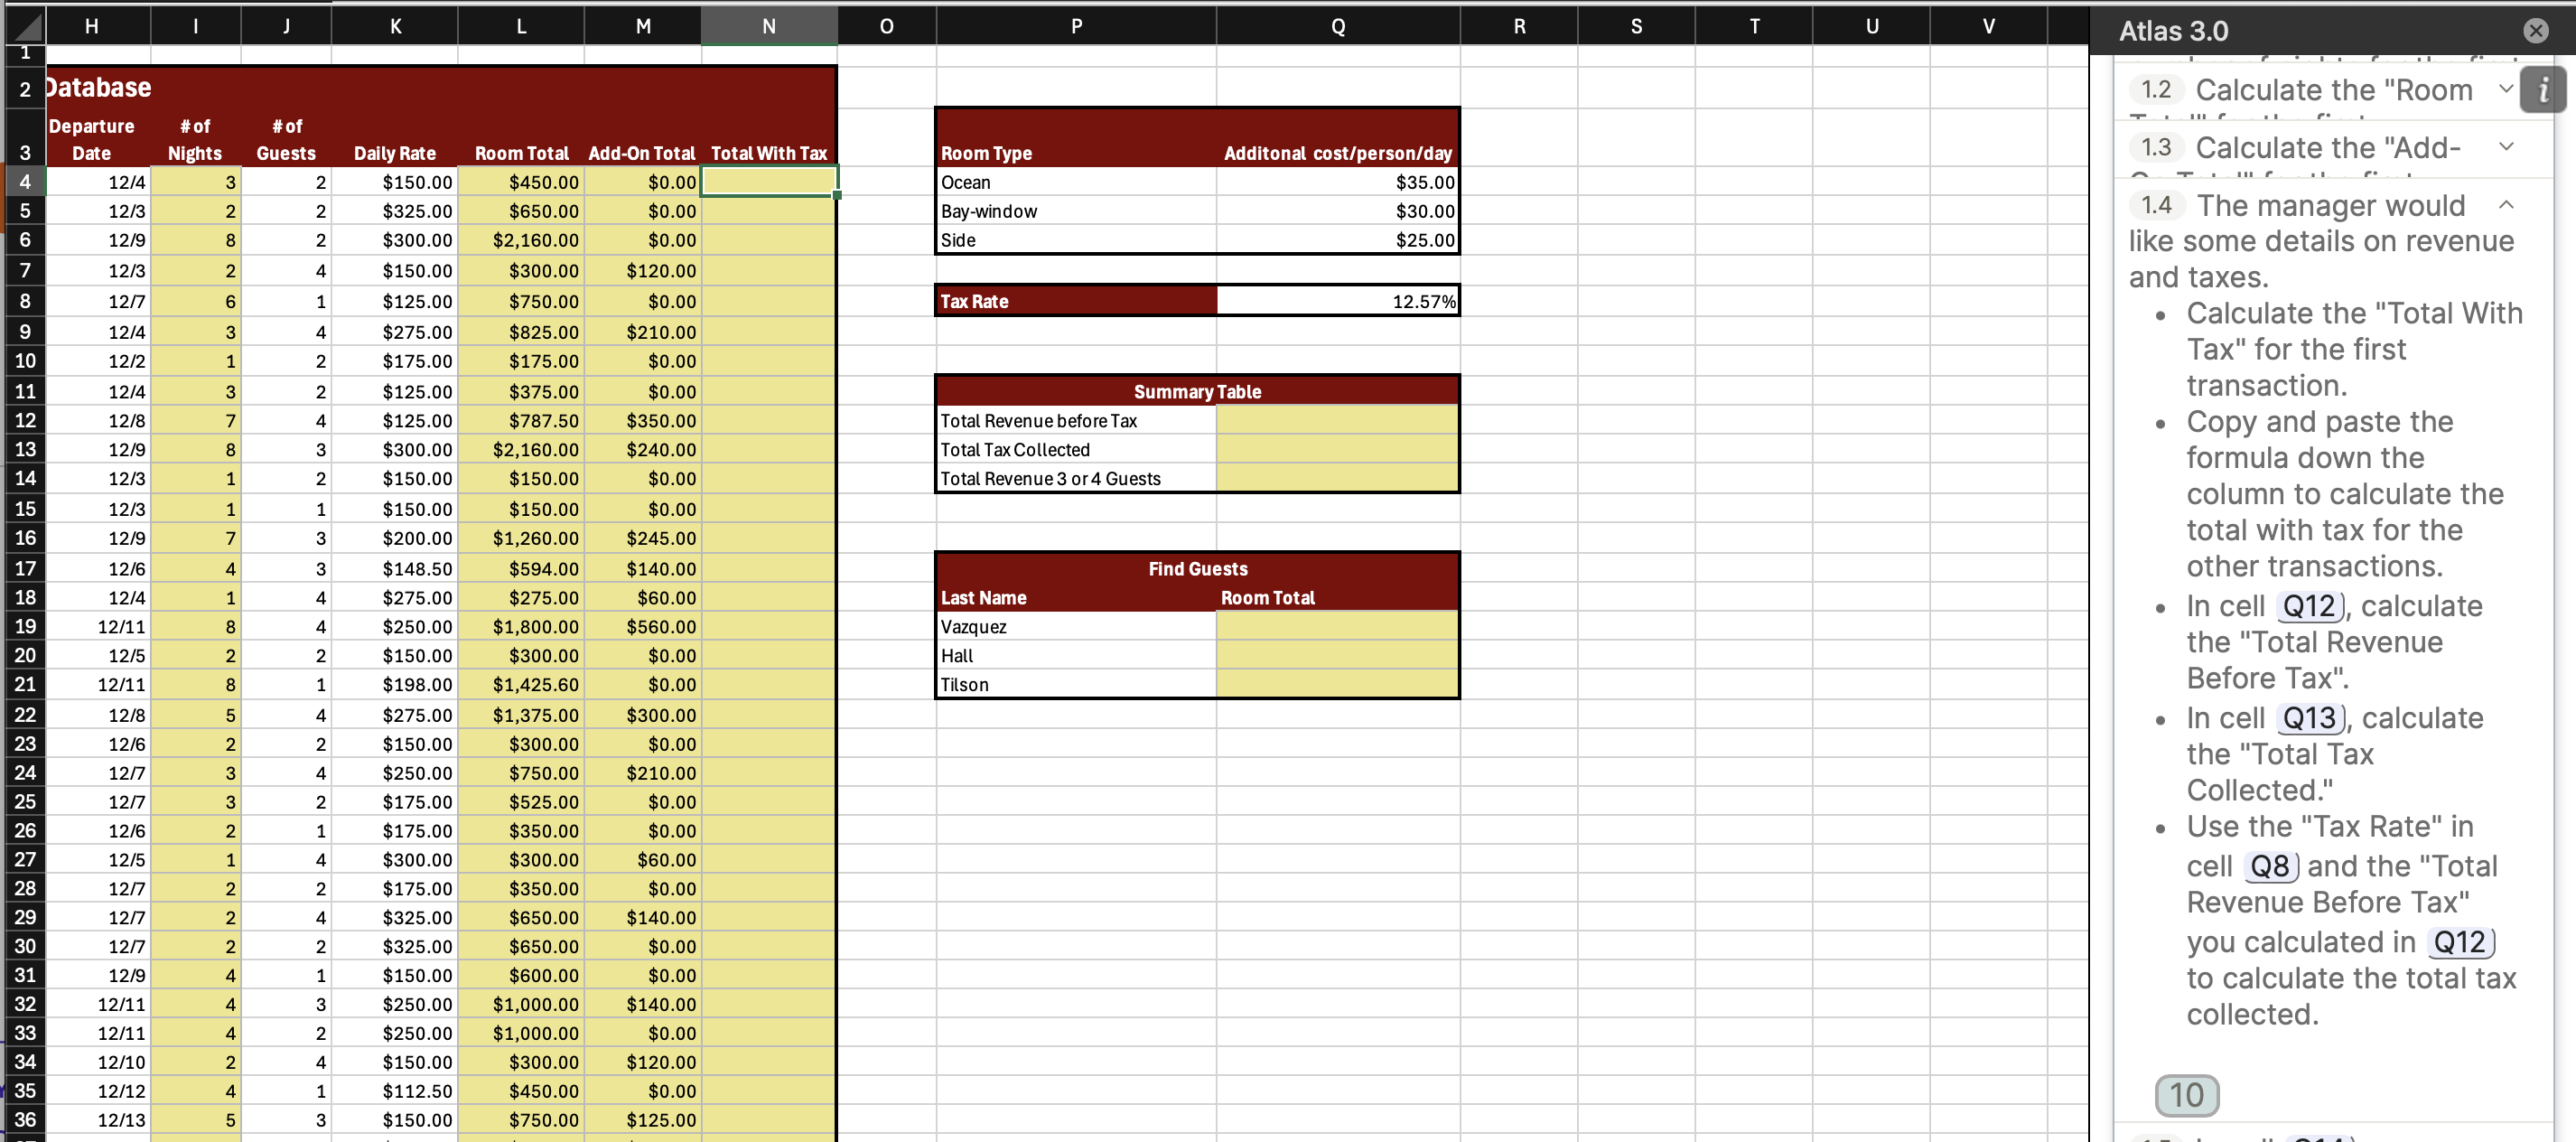Viewport: 2576px width, 1142px height.
Task: Close the Atlas 3.0 panel
Action: (x=2537, y=30)
